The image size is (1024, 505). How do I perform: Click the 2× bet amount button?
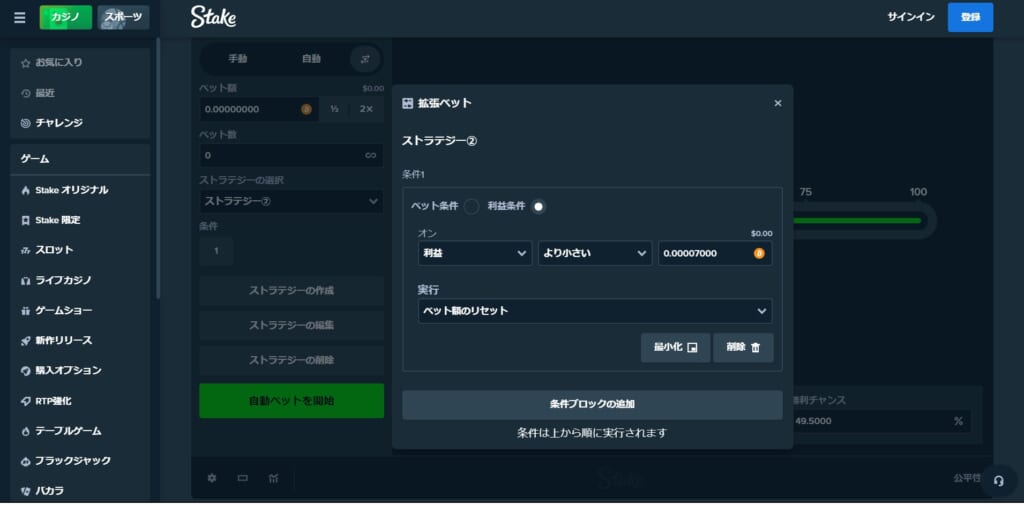tap(366, 109)
